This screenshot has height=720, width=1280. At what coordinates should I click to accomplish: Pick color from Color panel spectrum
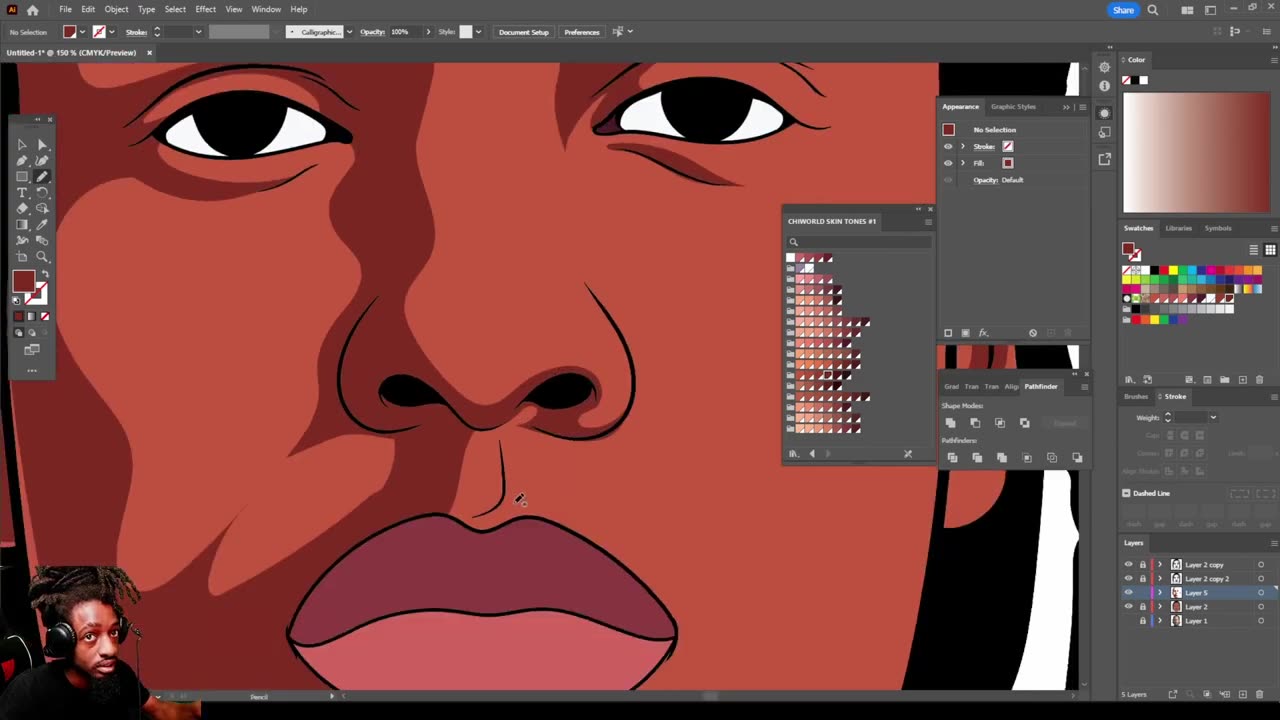pos(1197,152)
